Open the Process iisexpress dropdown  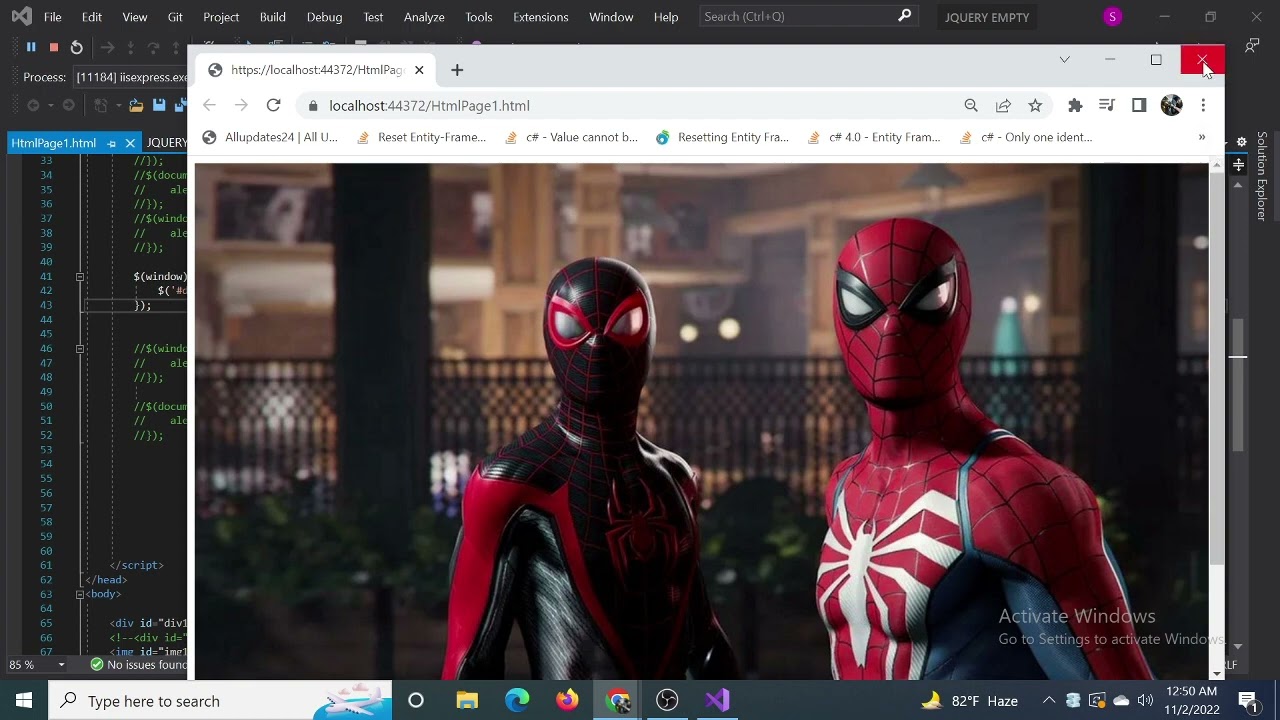pyautogui.click(x=131, y=77)
